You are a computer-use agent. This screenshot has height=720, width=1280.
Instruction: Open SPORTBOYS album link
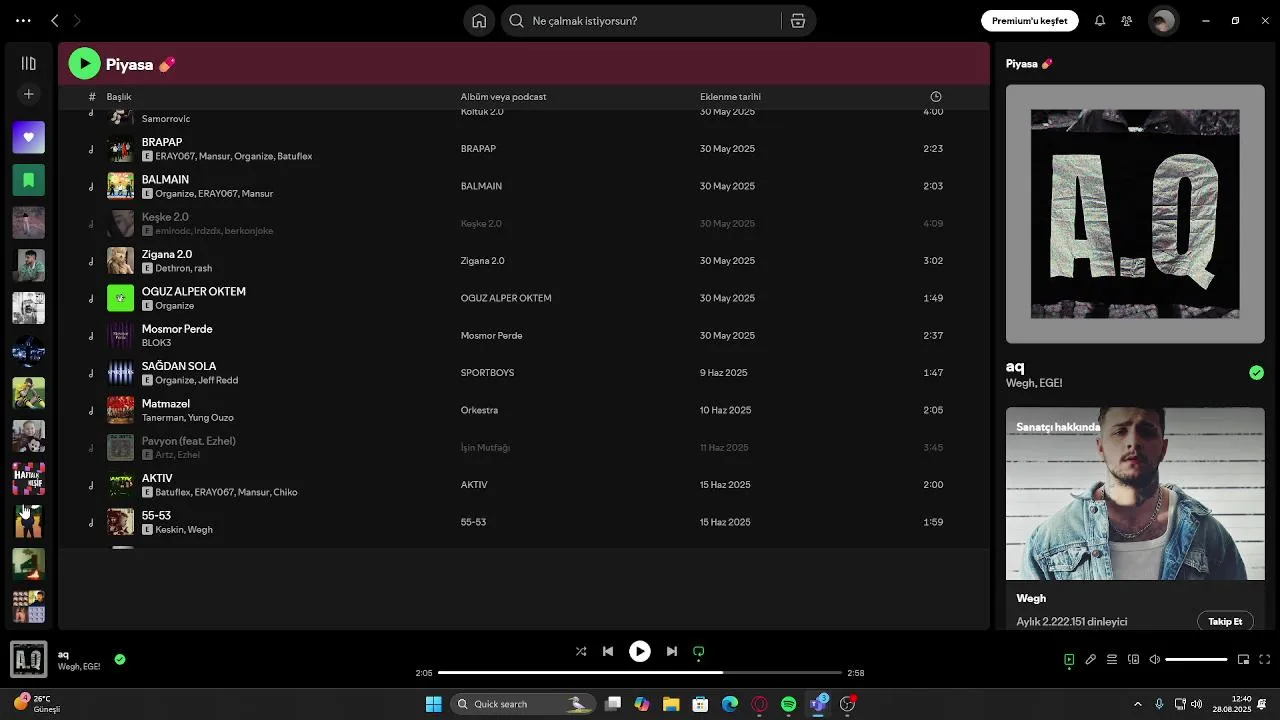(x=487, y=373)
